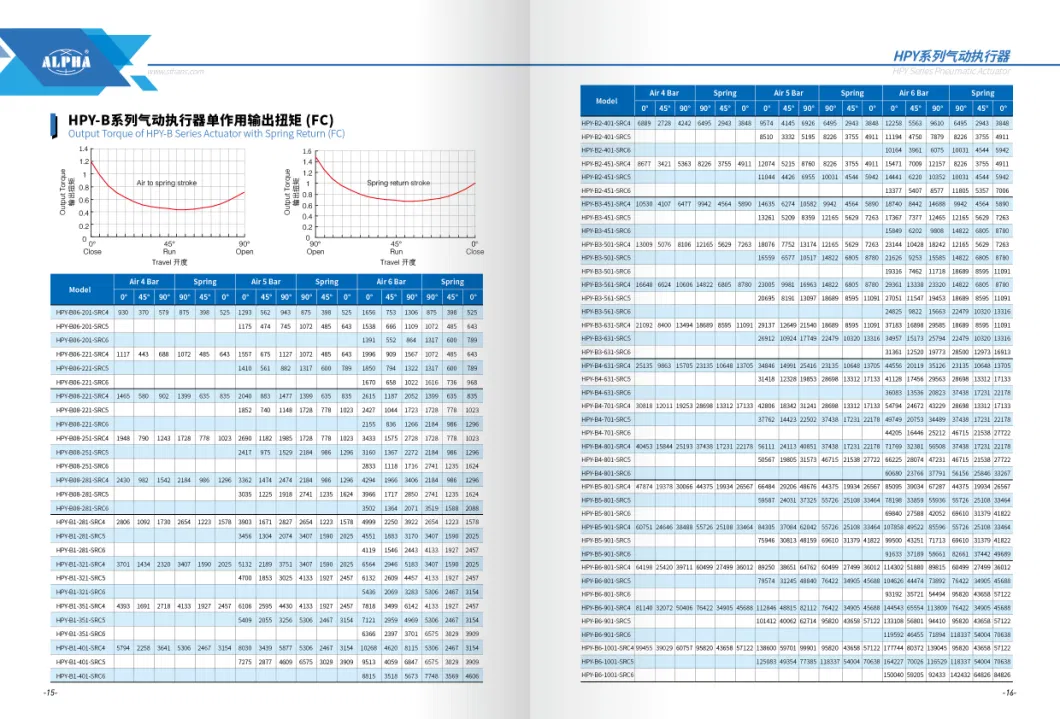Pick the 'HPY-B6-1001-SRC4' model name
This screenshot has width=1060, height=719.
point(607,648)
